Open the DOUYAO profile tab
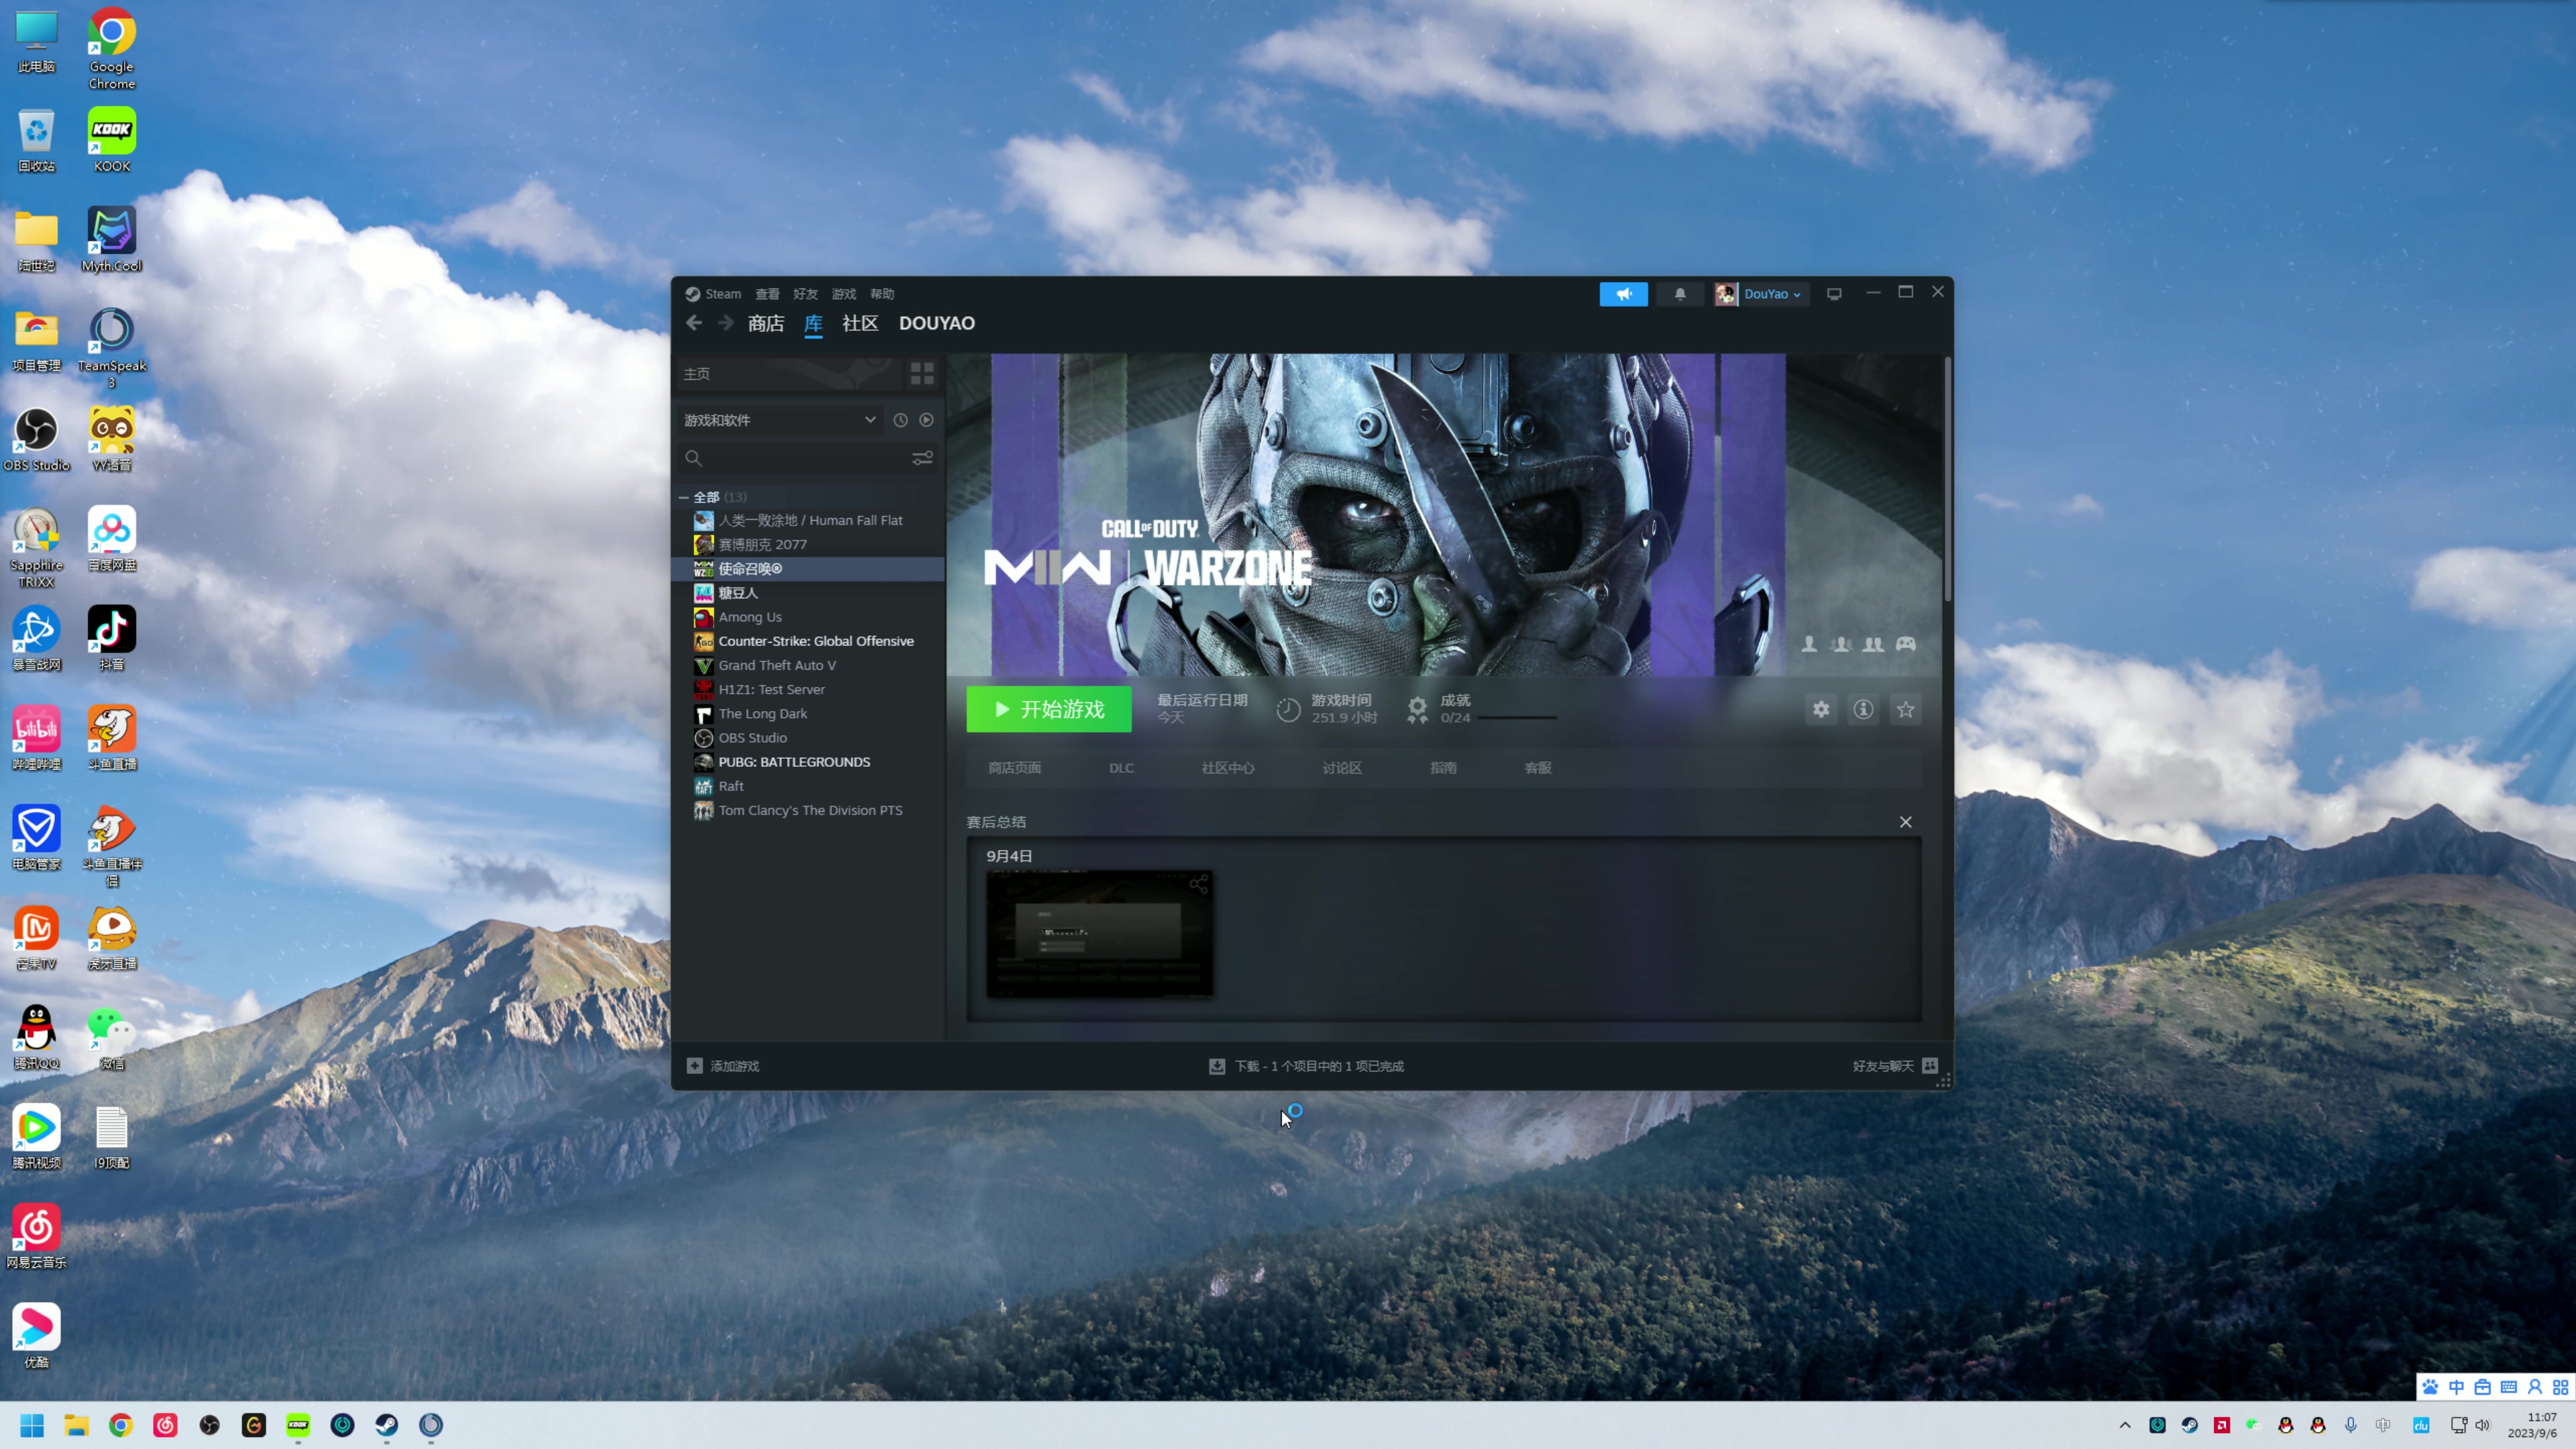Image resolution: width=2576 pixels, height=1449 pixels. pos(937,323)
